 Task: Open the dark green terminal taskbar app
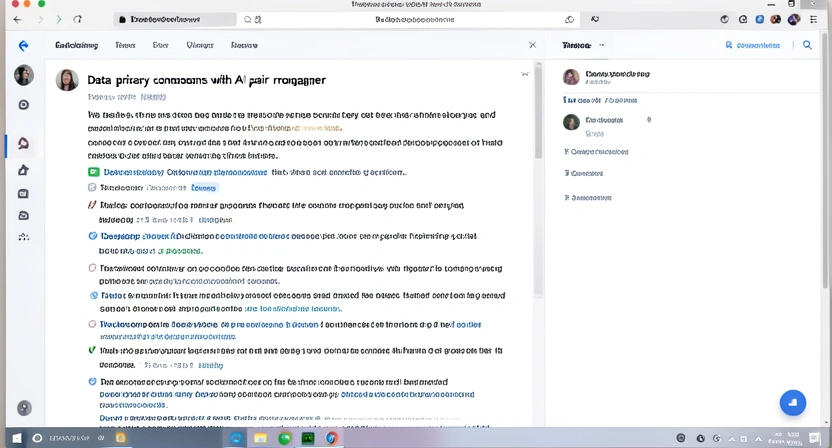[308, 438]
